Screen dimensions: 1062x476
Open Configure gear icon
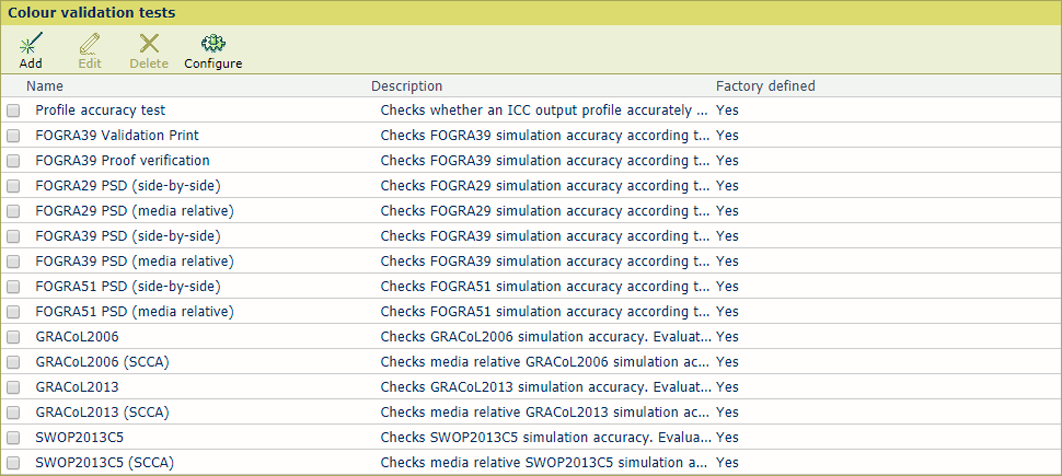click(x=213, y=44)
